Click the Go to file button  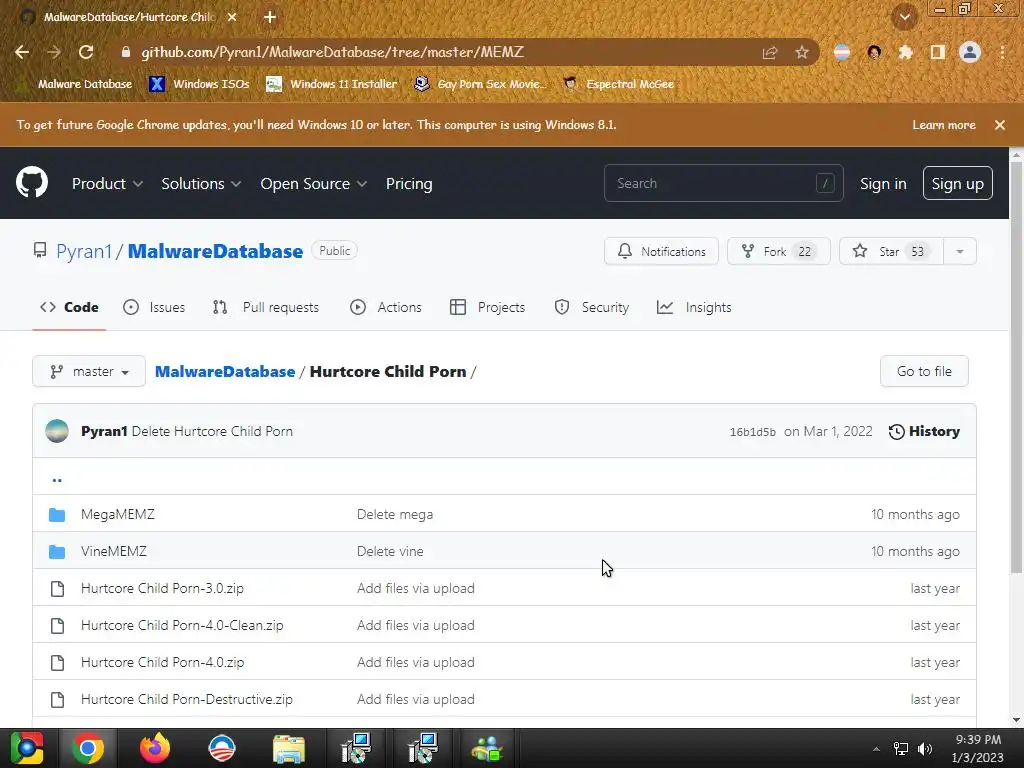[x=924, y=372]
